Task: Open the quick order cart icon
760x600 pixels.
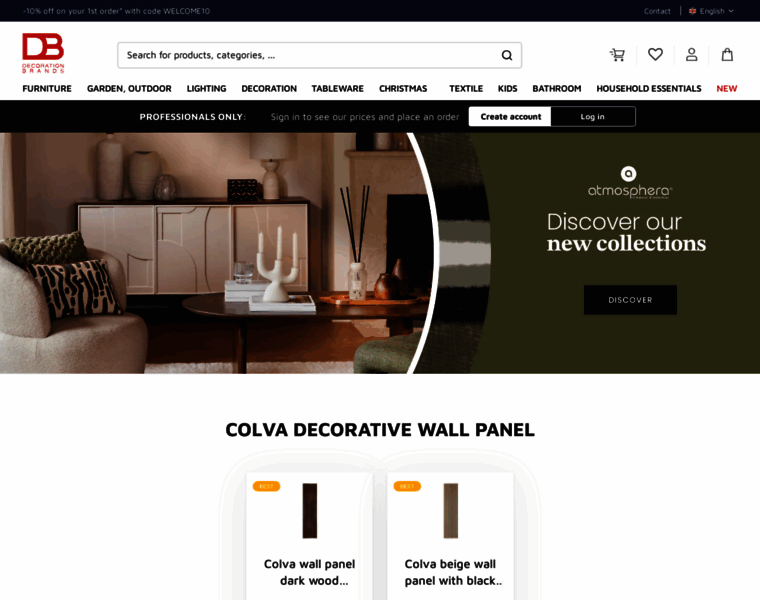Action: 617,55
